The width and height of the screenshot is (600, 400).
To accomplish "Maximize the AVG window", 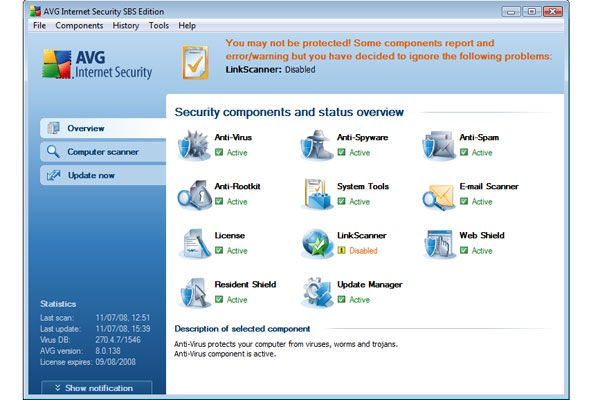I will (532, 12).
